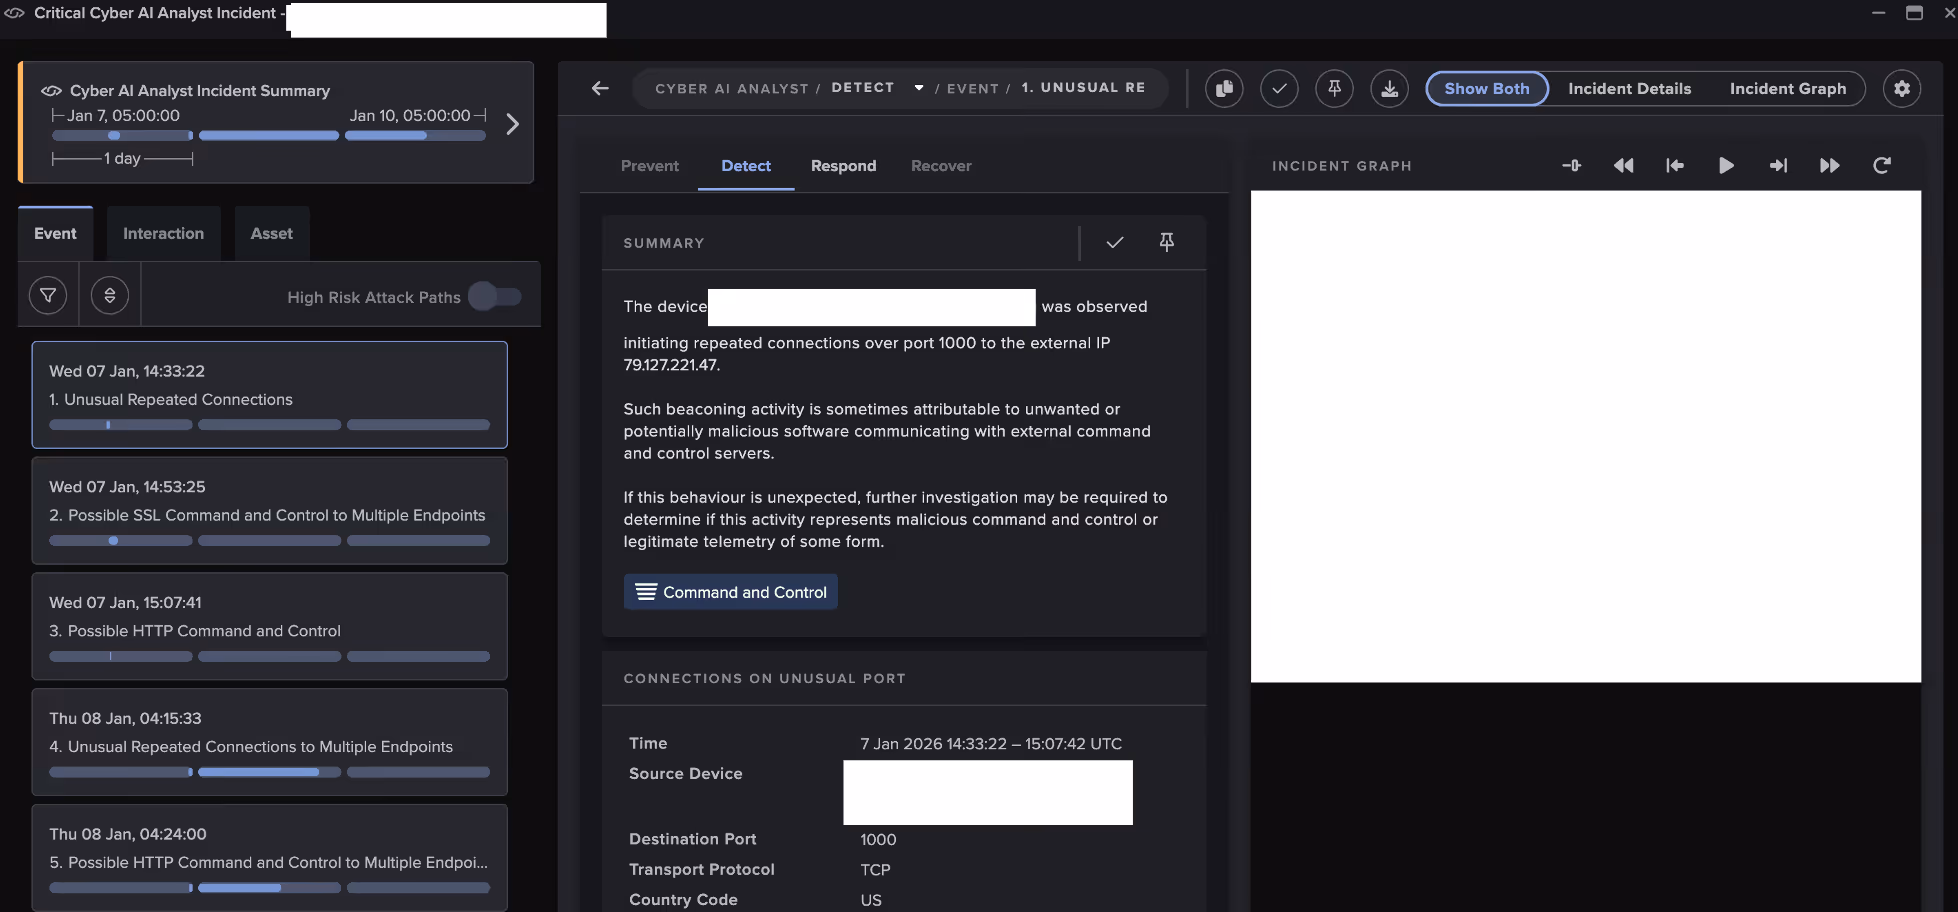Select event 1. Unusual Repeated Connections
Screen dimensions: 1958x912
click(269, 395)
